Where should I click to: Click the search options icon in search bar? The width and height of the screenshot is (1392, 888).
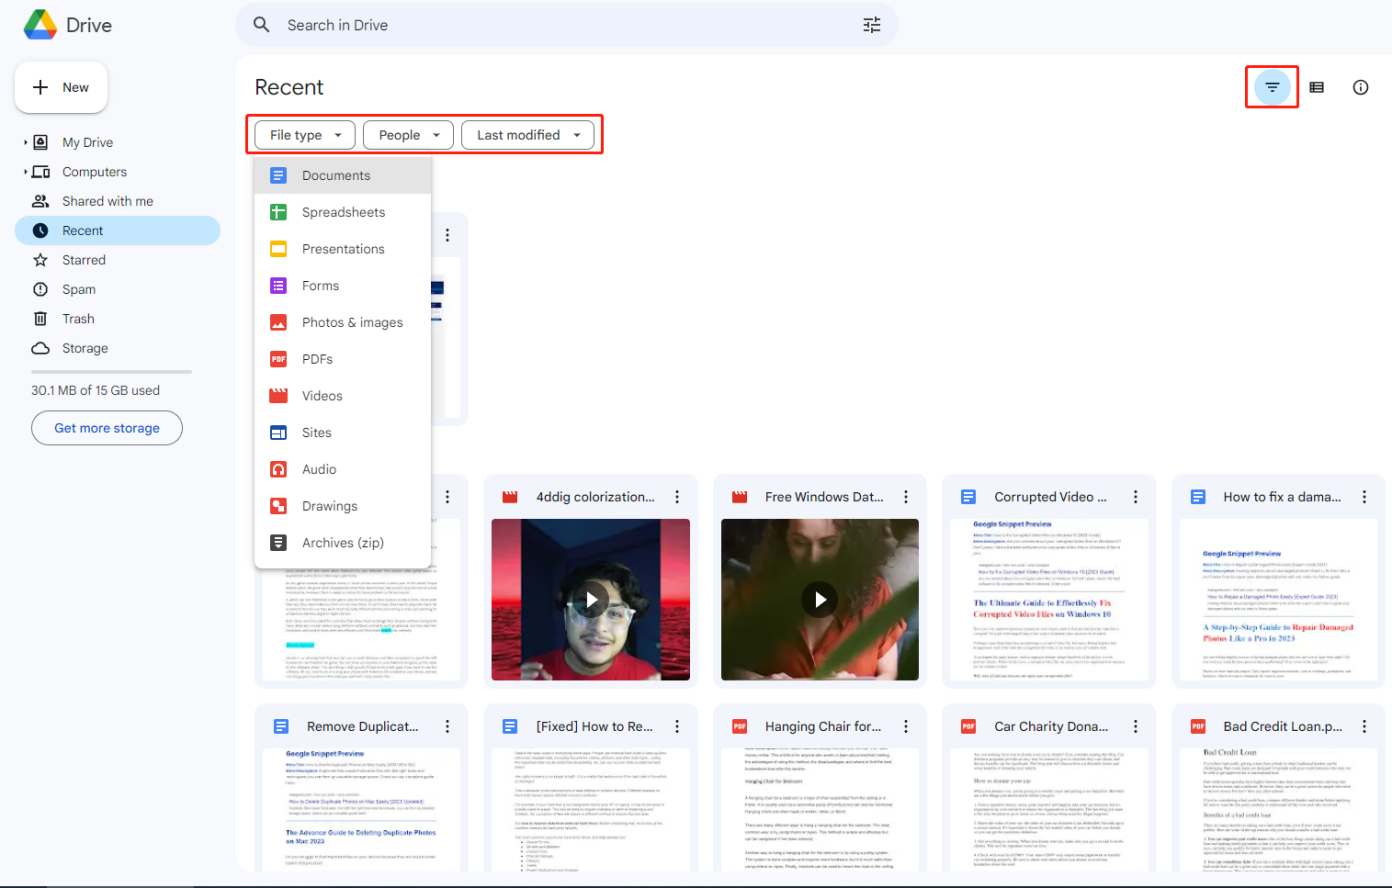coord(872,25)
